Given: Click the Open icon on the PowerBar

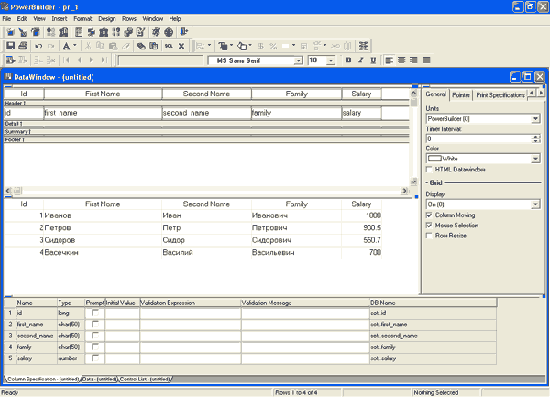Looking at the screenshot, I should click(35, 32).
